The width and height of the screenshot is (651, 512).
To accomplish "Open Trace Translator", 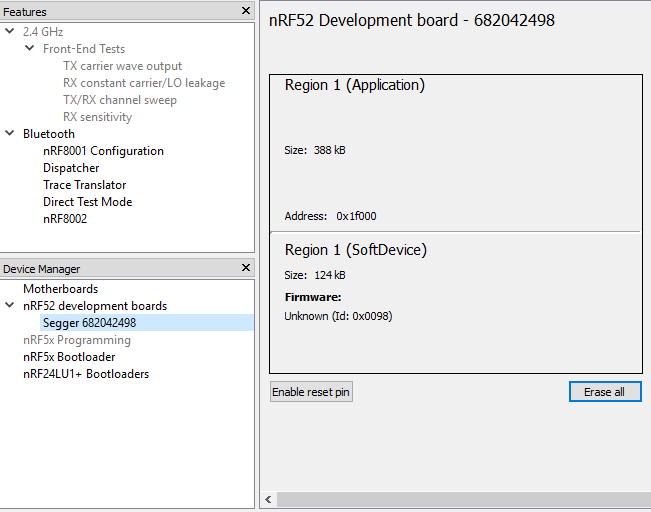I will [85, 185].
